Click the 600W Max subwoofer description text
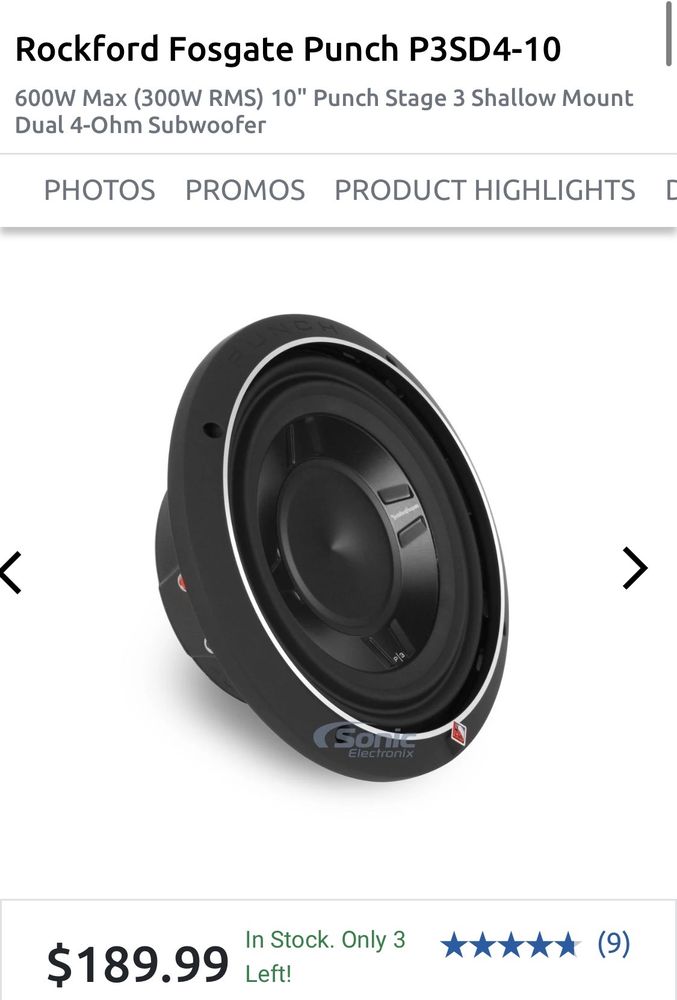 pyautogui.click(x=324, y=111)
